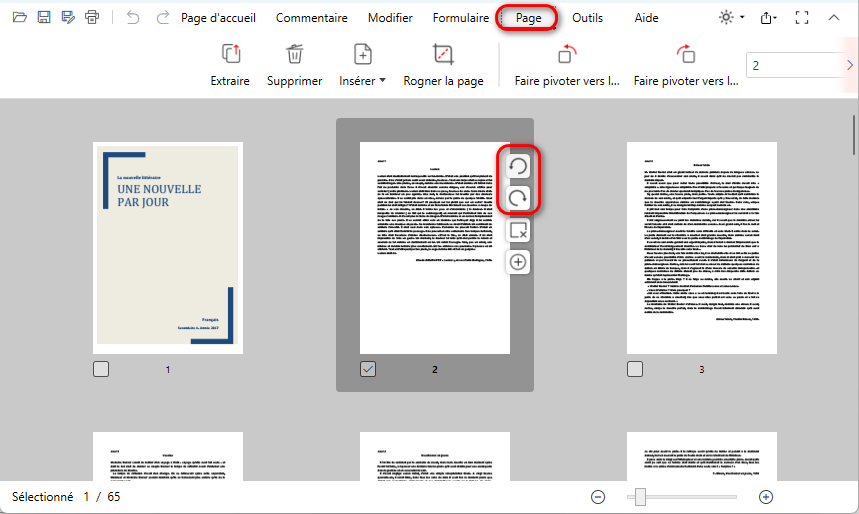Zoom in thumbnails with plus button
Viewport: 859px width, 514px height.
point(766,497)
